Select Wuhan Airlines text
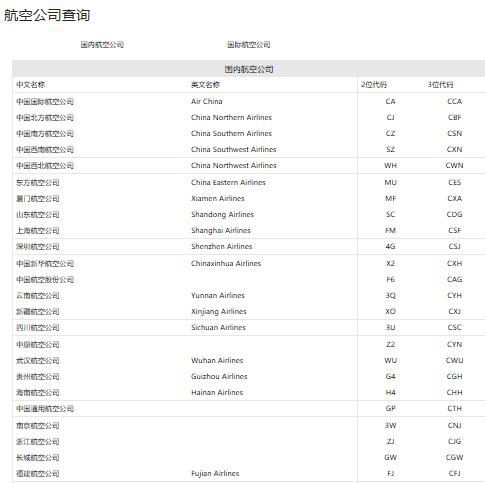The height and width of the screenshot is (483, 485). (217, 360)
